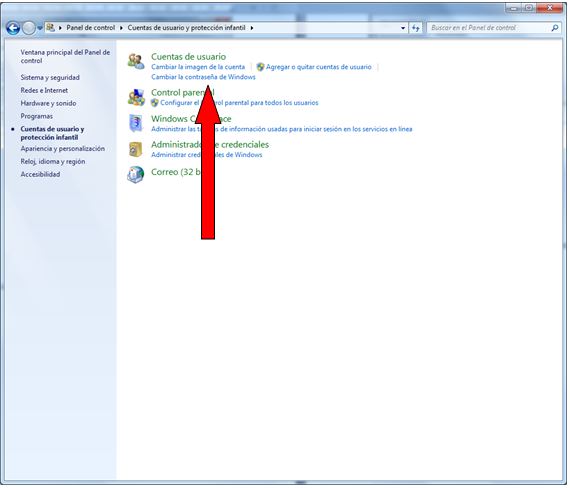Open Windows CardSpace heading
The height and width of the screenshot is (488, 570).
(x=191, y=119)
